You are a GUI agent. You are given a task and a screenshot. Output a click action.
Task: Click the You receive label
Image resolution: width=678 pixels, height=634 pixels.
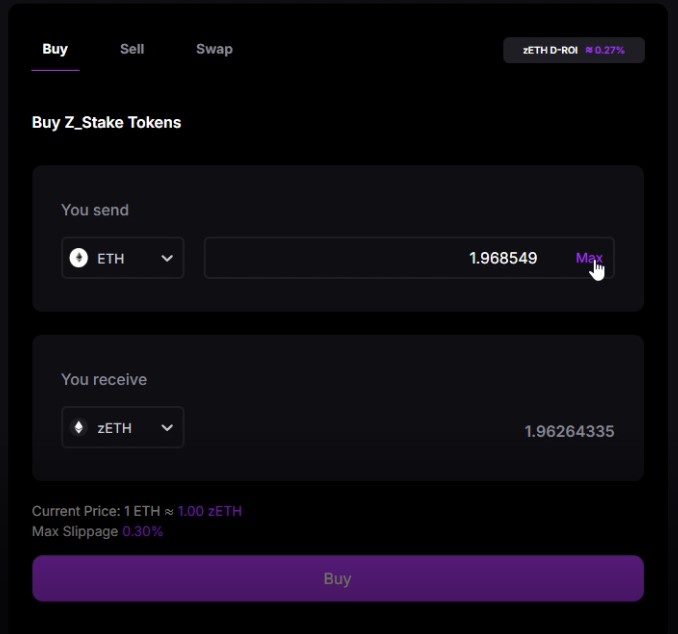(x=104, y=379)
